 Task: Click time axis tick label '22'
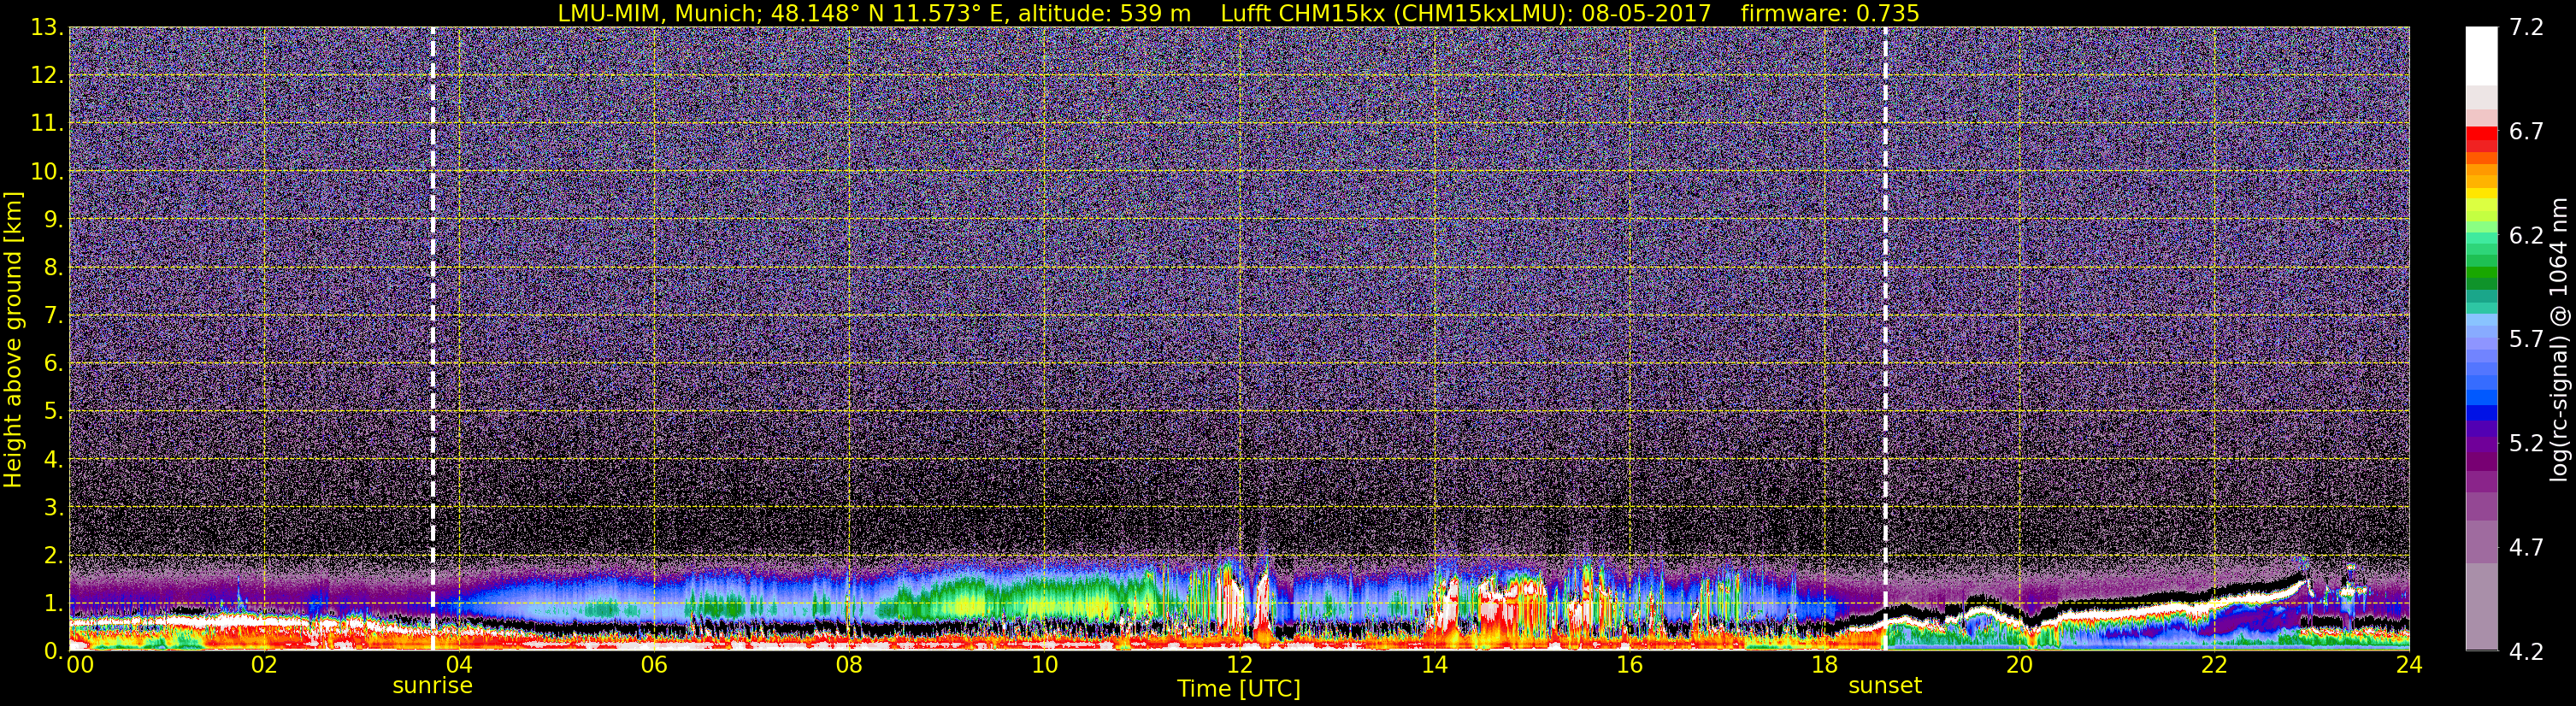click(x=2214, y=665)
